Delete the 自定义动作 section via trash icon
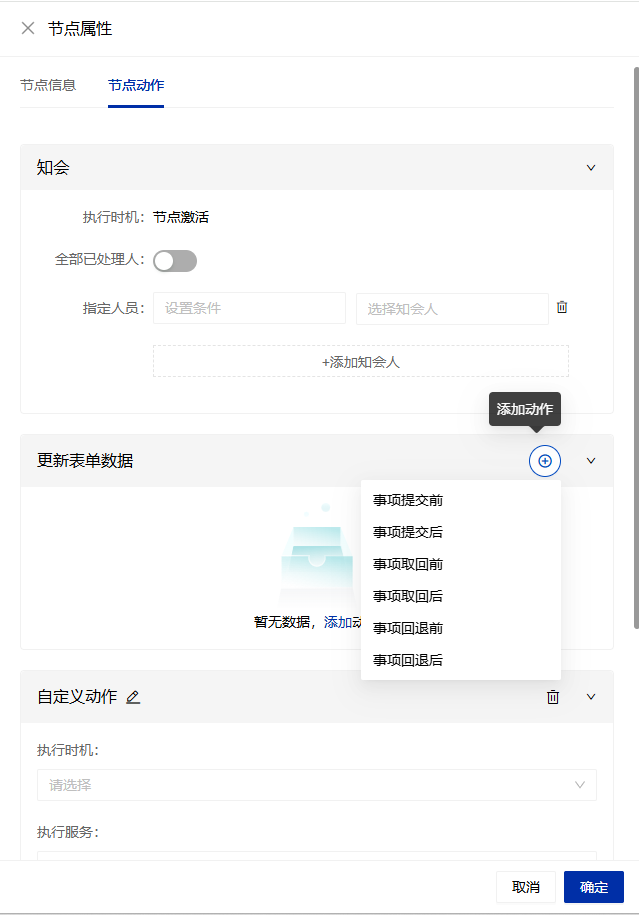 (x=553, y=697)
